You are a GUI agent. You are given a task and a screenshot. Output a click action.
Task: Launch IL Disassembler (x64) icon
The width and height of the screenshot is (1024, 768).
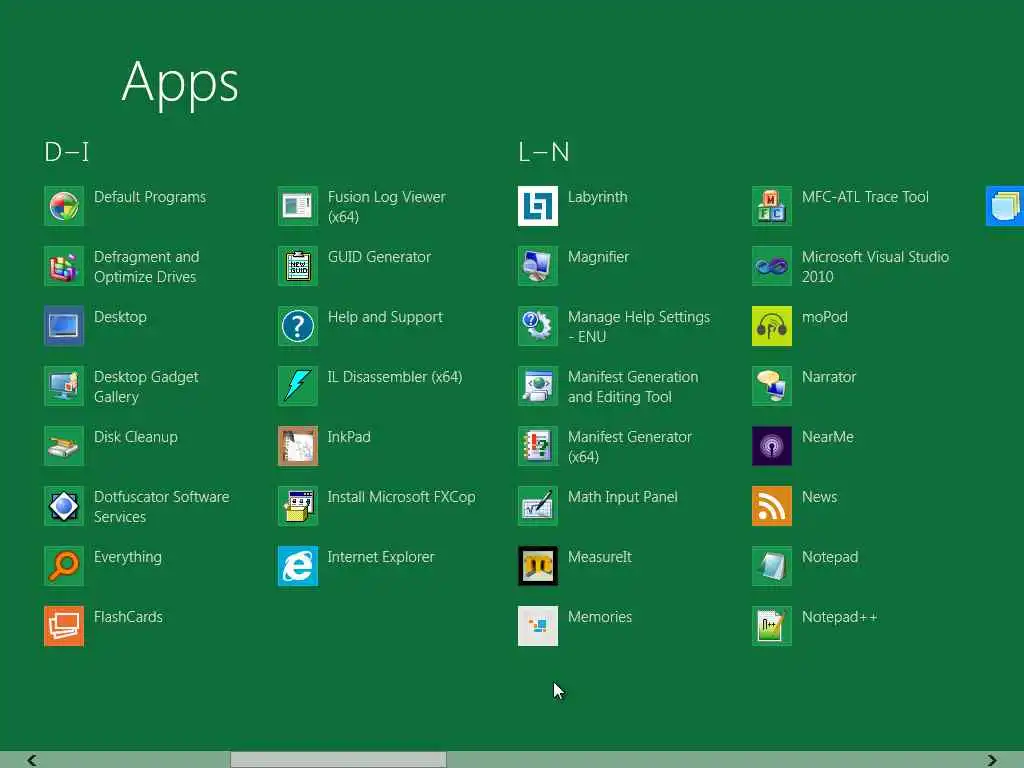pos(298,386)
